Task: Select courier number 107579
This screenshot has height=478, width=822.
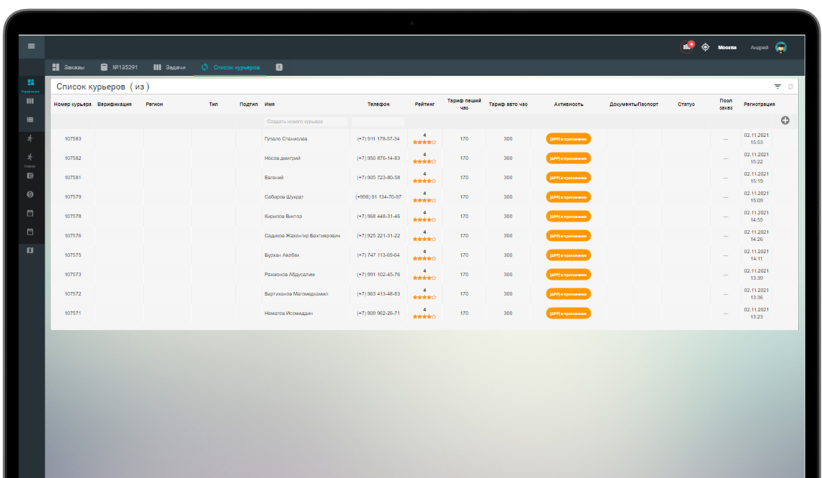Action: [73, 197]
